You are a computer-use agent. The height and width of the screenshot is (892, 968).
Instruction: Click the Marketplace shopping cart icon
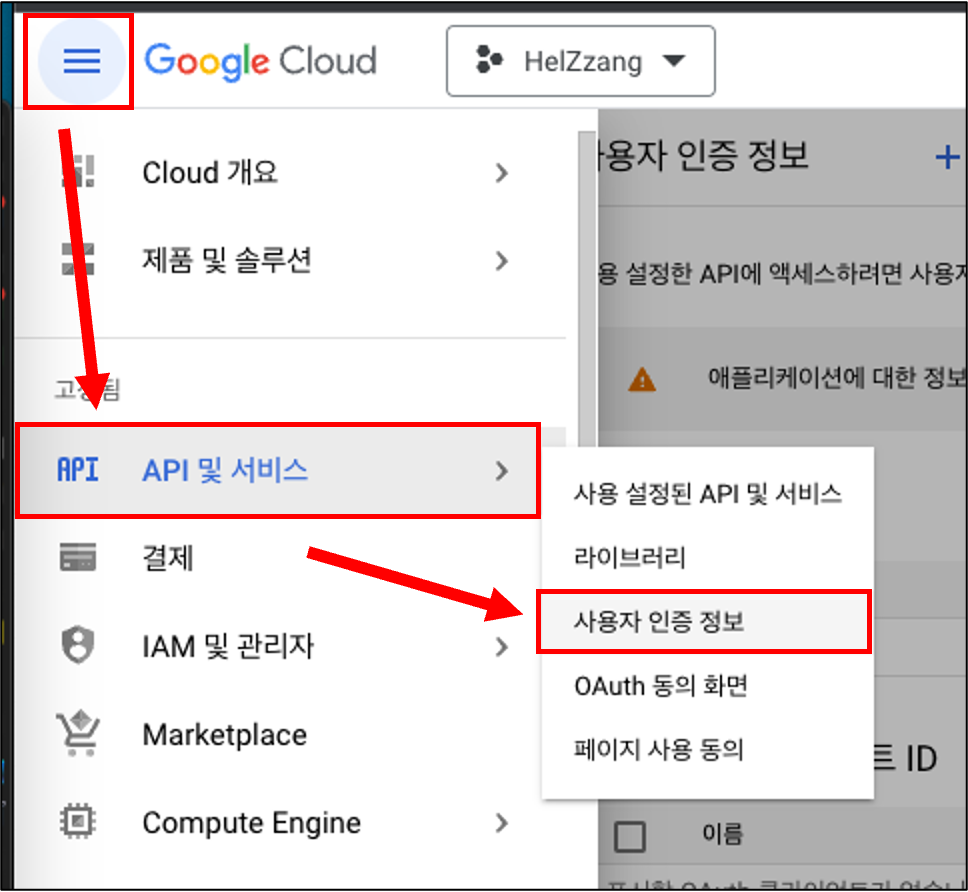tap(78, 733)
